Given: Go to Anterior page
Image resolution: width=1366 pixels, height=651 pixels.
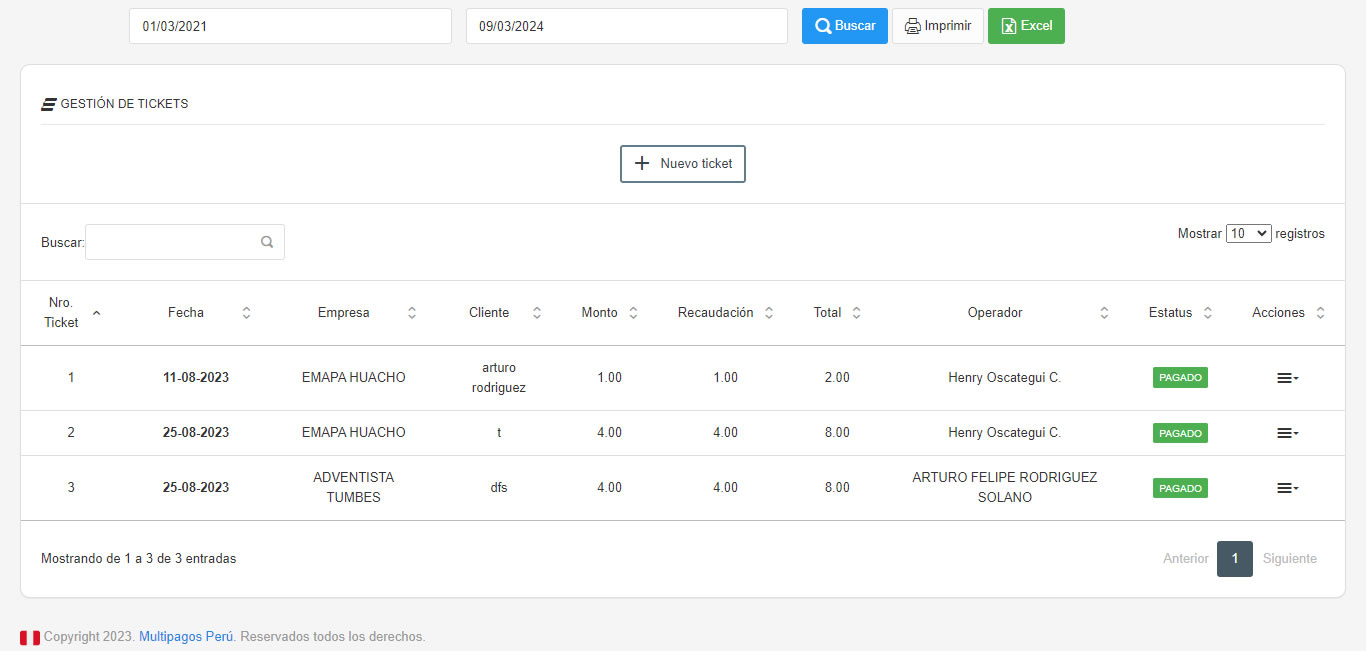Looking at the screenshot, I should pos(1186,559).
